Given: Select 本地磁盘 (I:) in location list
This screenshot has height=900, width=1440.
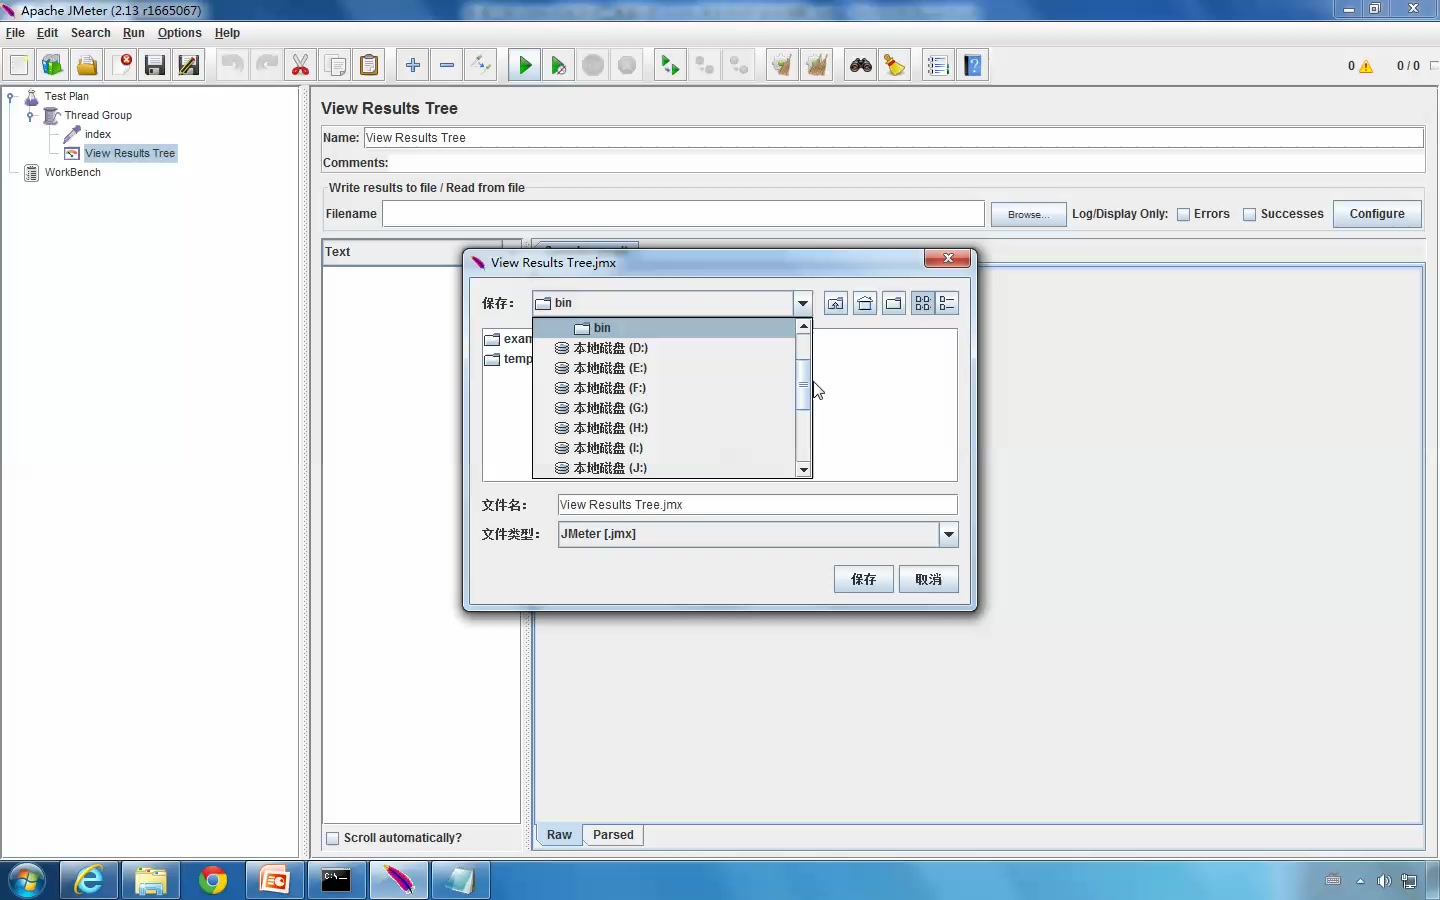Looking at the screenshot, I should click(664, 448).
